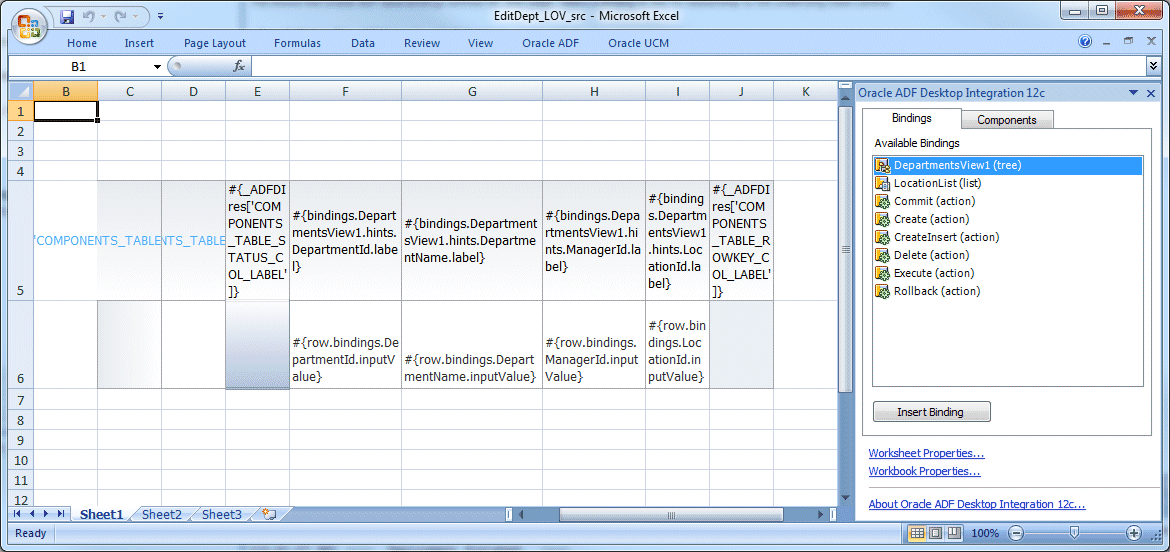This screenshot has width=1170, height=552.
Task: Switch to Page Layout view in status bar
Action: point(934,533)
